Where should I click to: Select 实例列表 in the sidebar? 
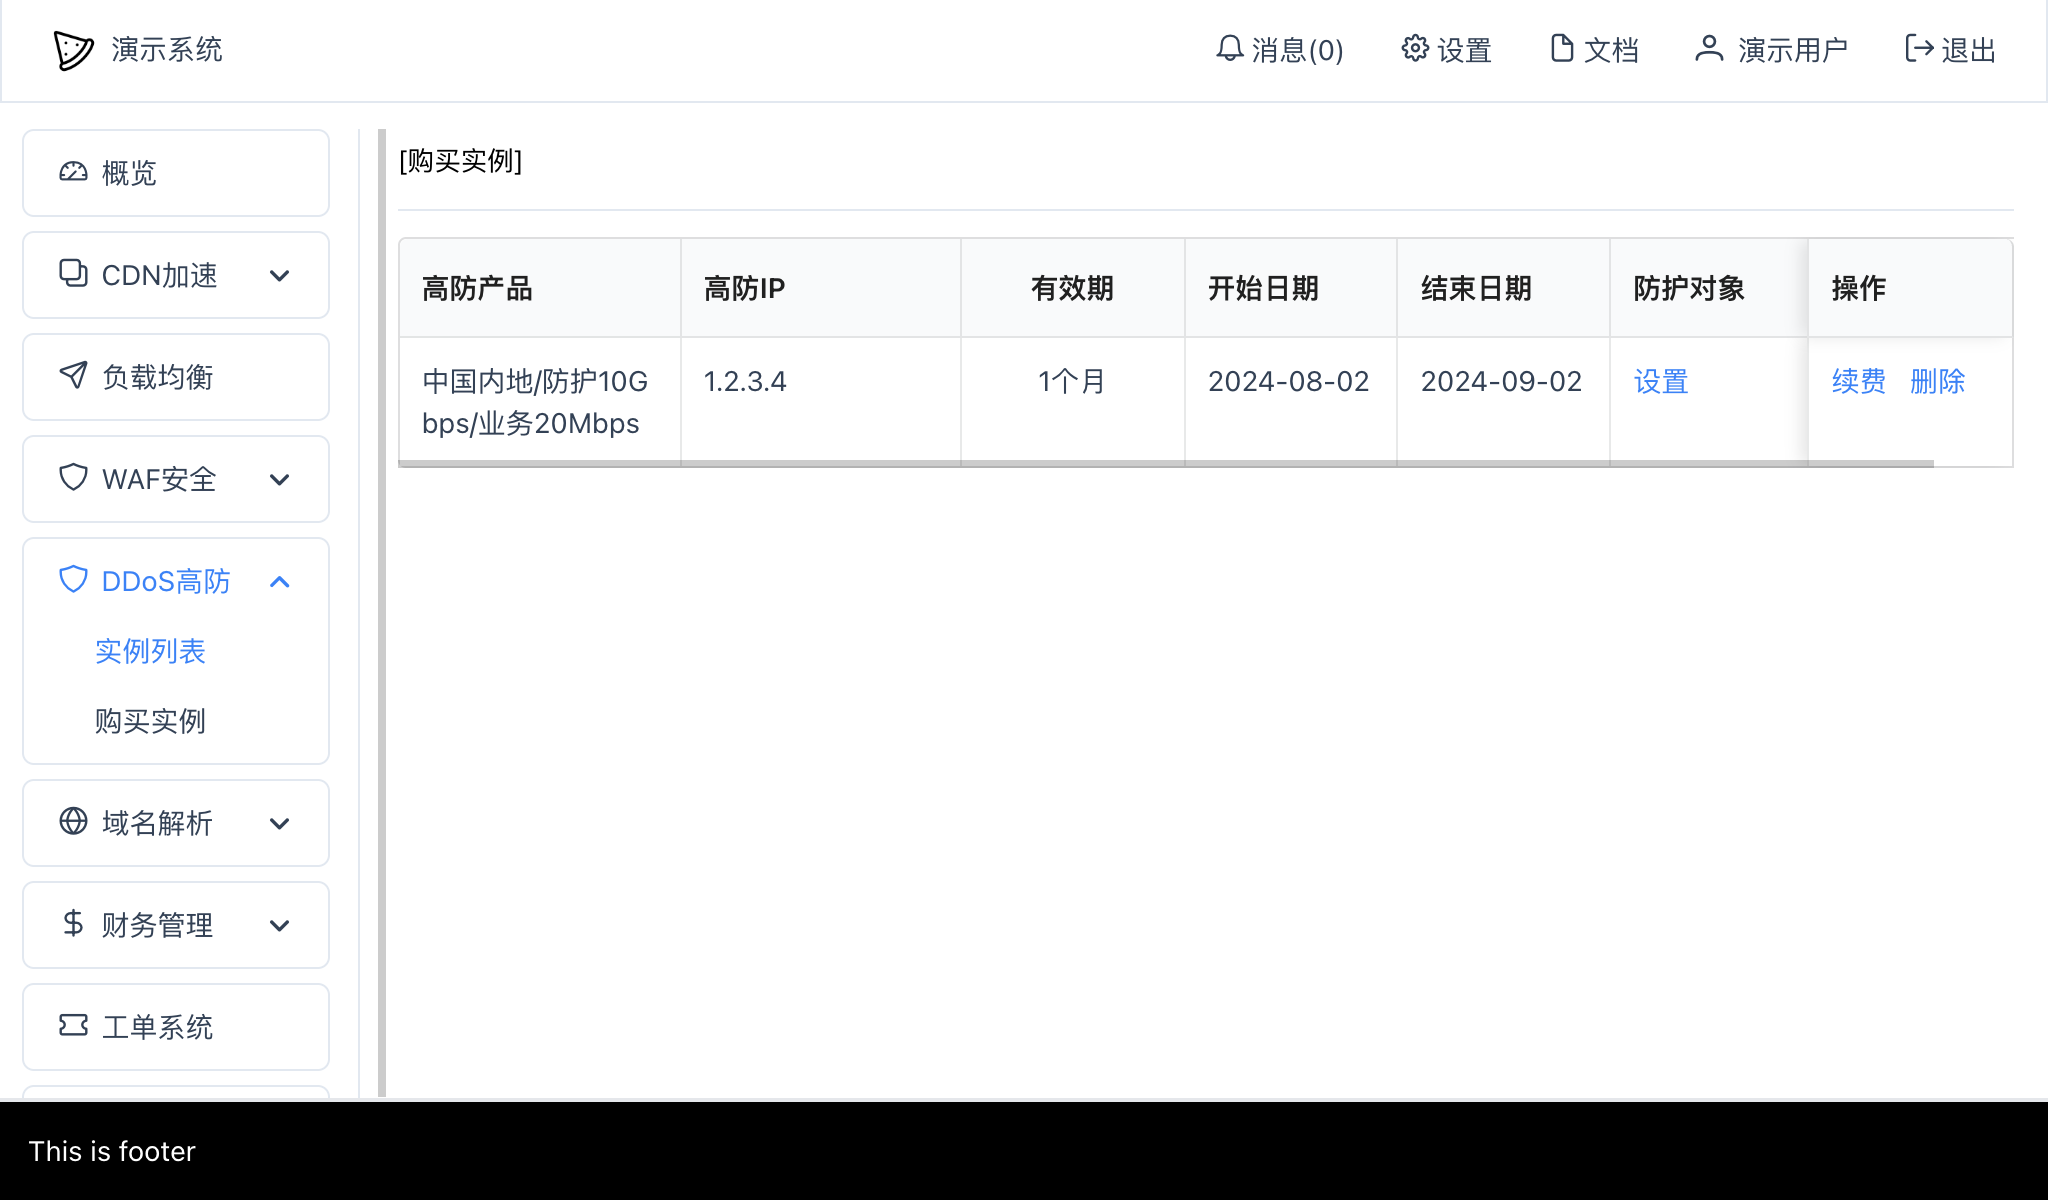[x=149, y=651]
